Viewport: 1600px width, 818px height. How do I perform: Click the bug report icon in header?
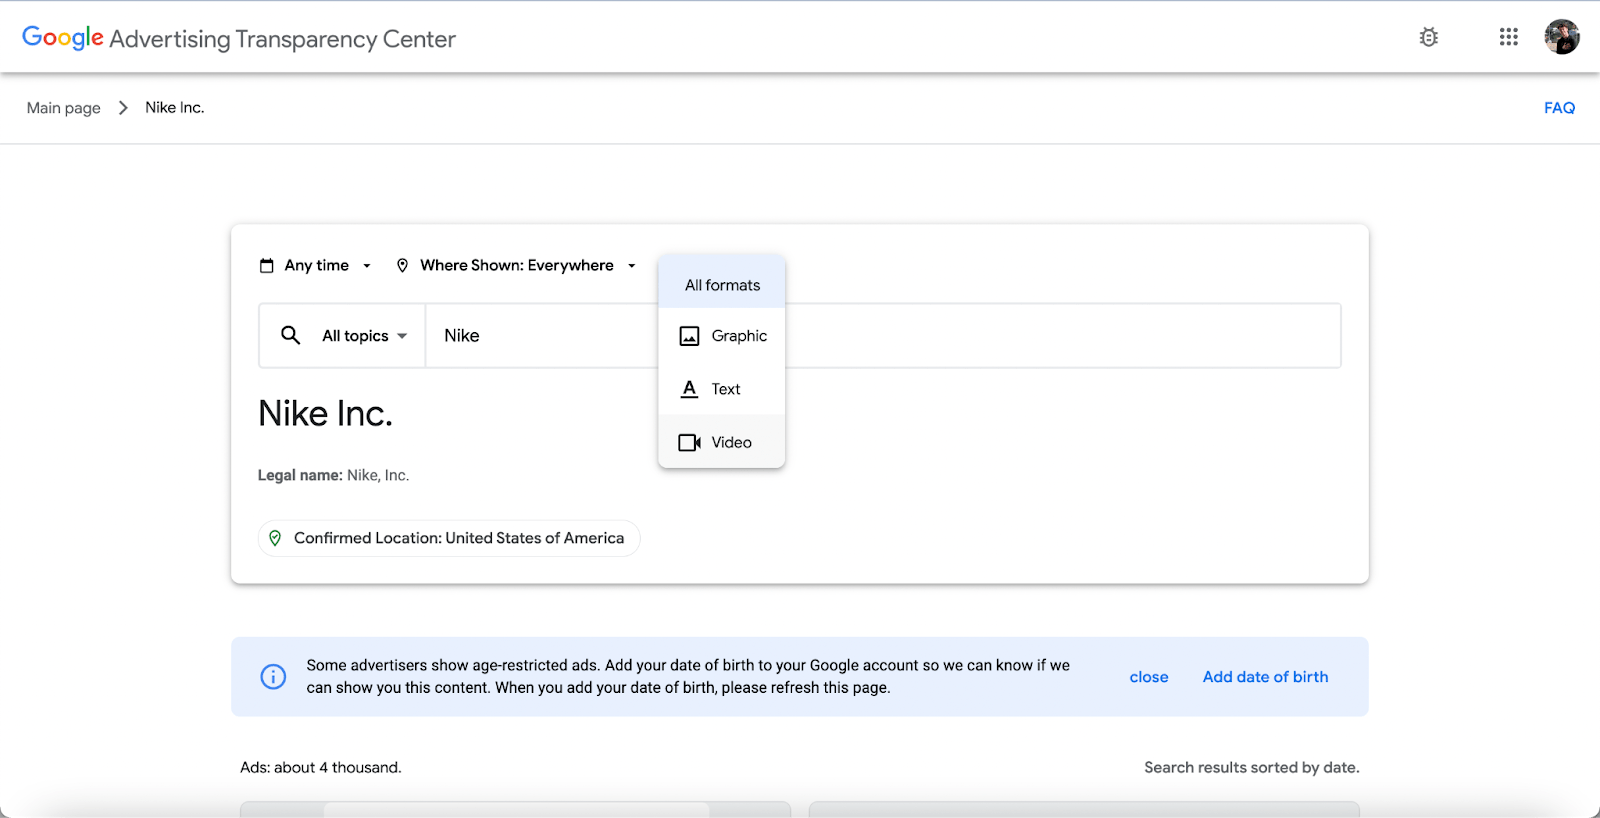(x=1429, y=38)
